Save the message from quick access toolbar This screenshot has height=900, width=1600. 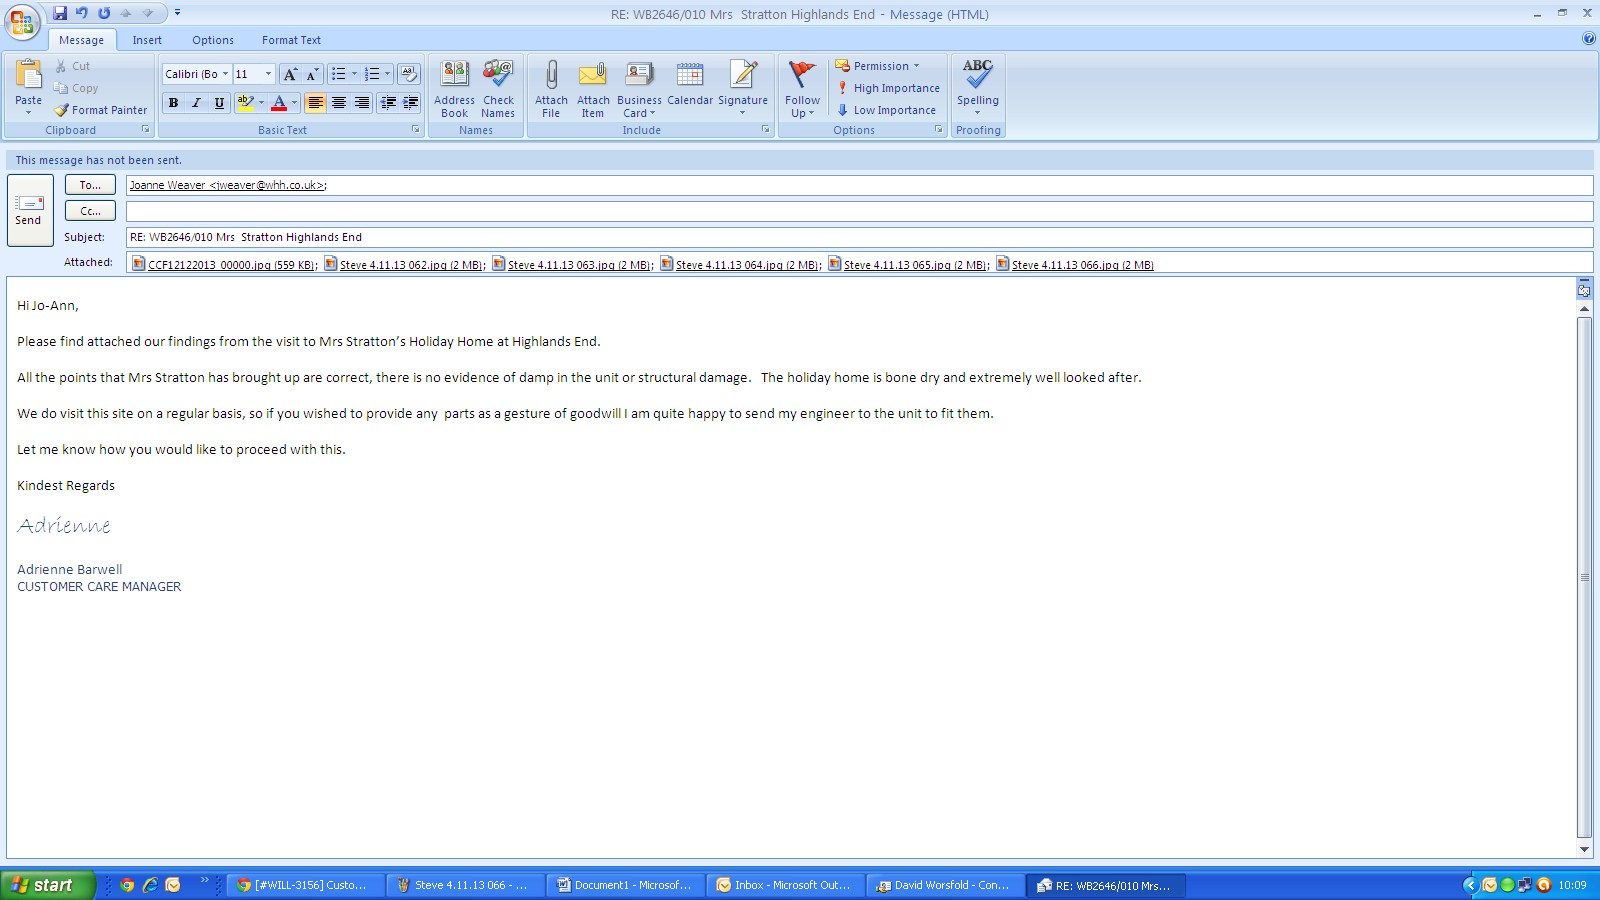click(x=60, y=13)
